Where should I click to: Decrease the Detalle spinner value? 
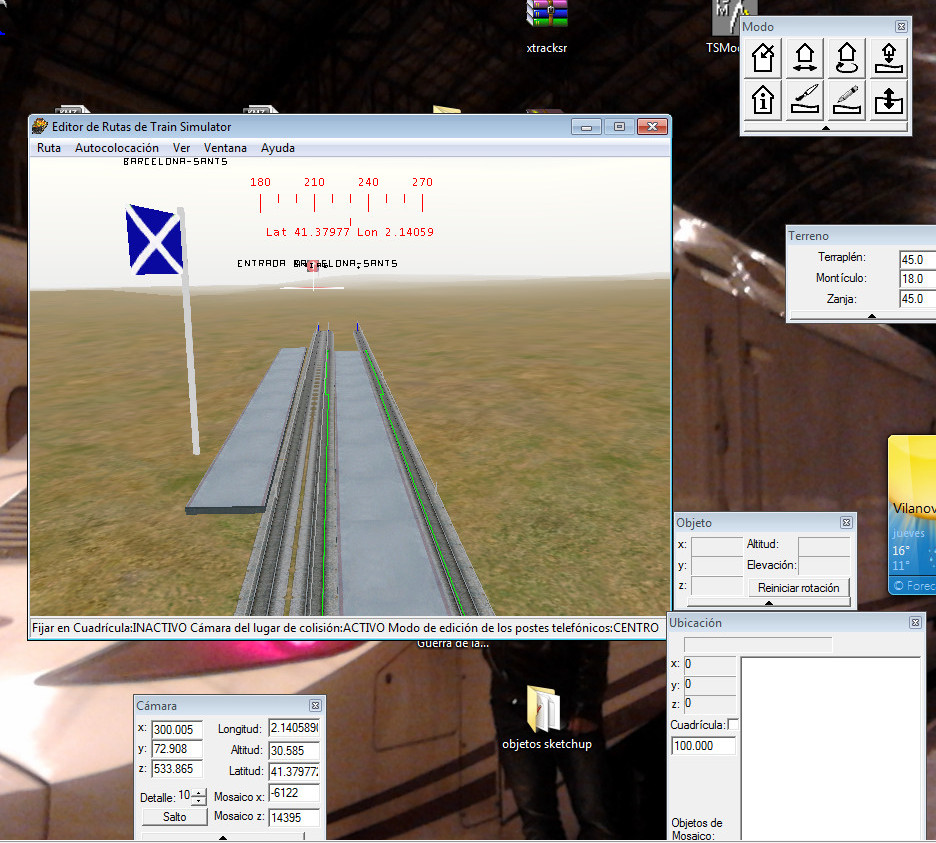(x=200, y=801)
